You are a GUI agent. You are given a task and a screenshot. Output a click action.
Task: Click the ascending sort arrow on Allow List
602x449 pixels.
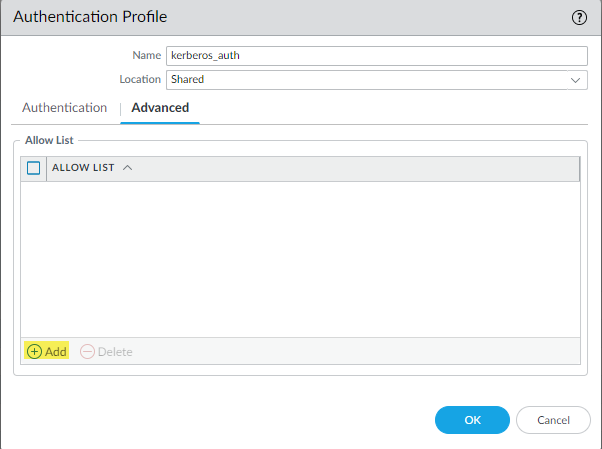127,168
